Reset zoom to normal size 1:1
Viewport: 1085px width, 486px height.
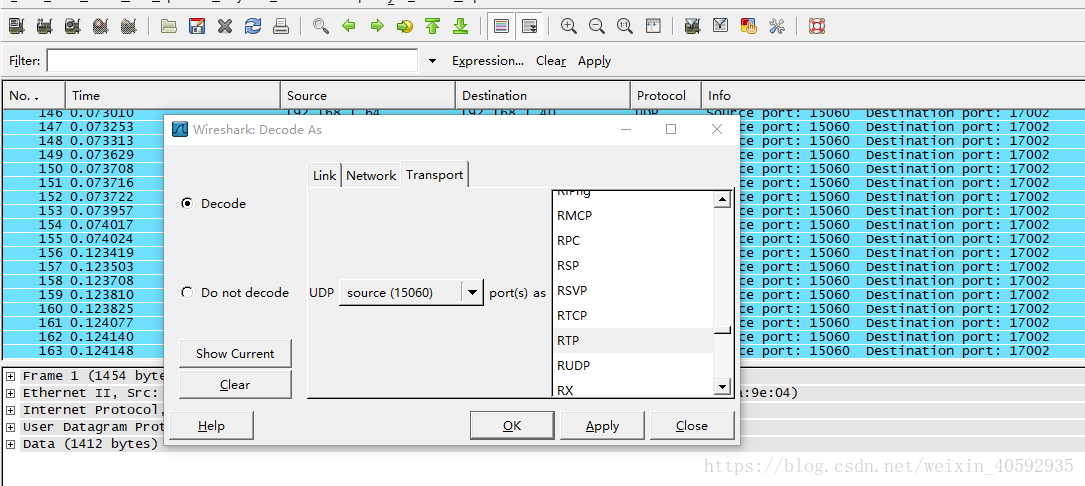click(624, 26)
